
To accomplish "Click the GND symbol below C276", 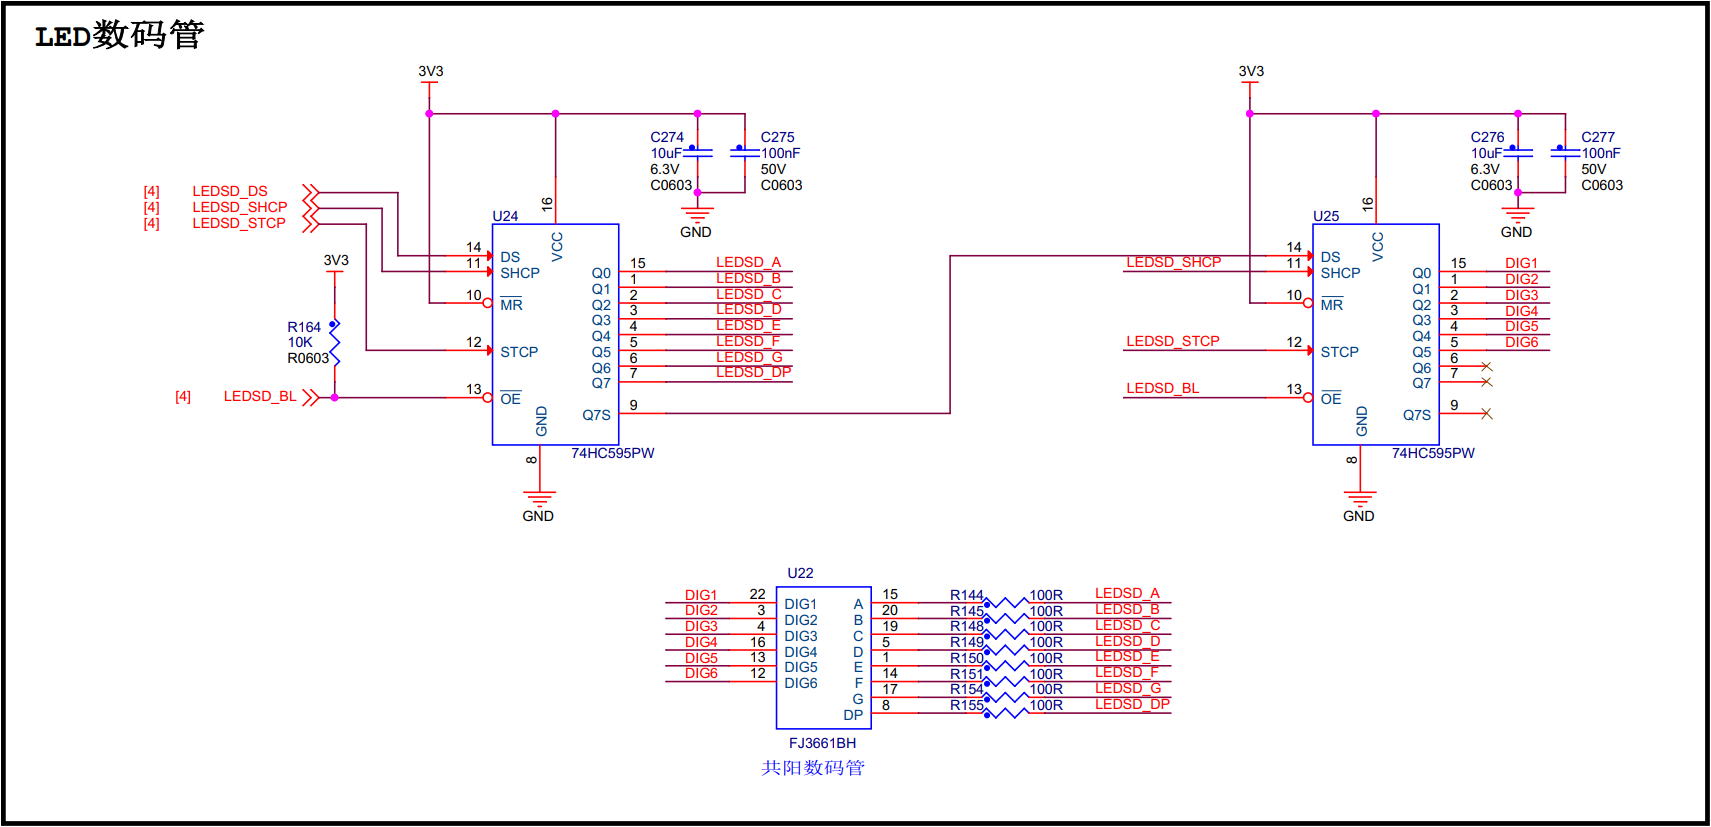I will [x=1518, y=214].
